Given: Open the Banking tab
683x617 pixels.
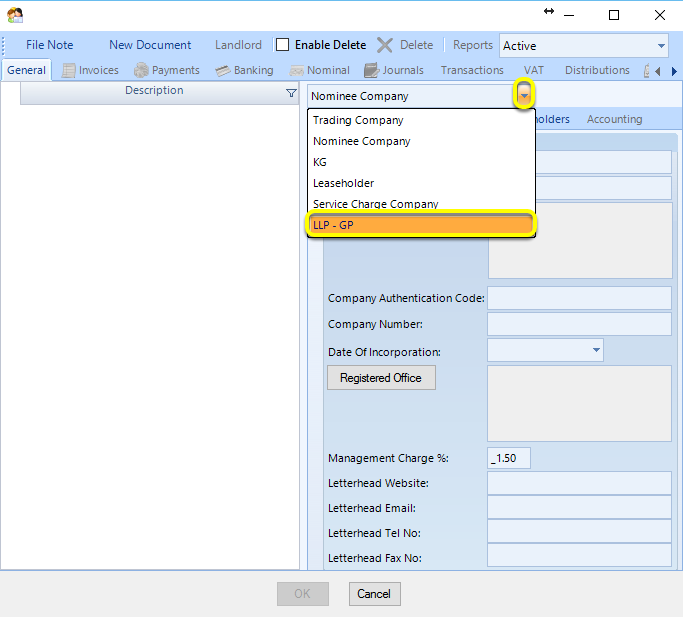Looking at the screenshot, I should point(244,70).
